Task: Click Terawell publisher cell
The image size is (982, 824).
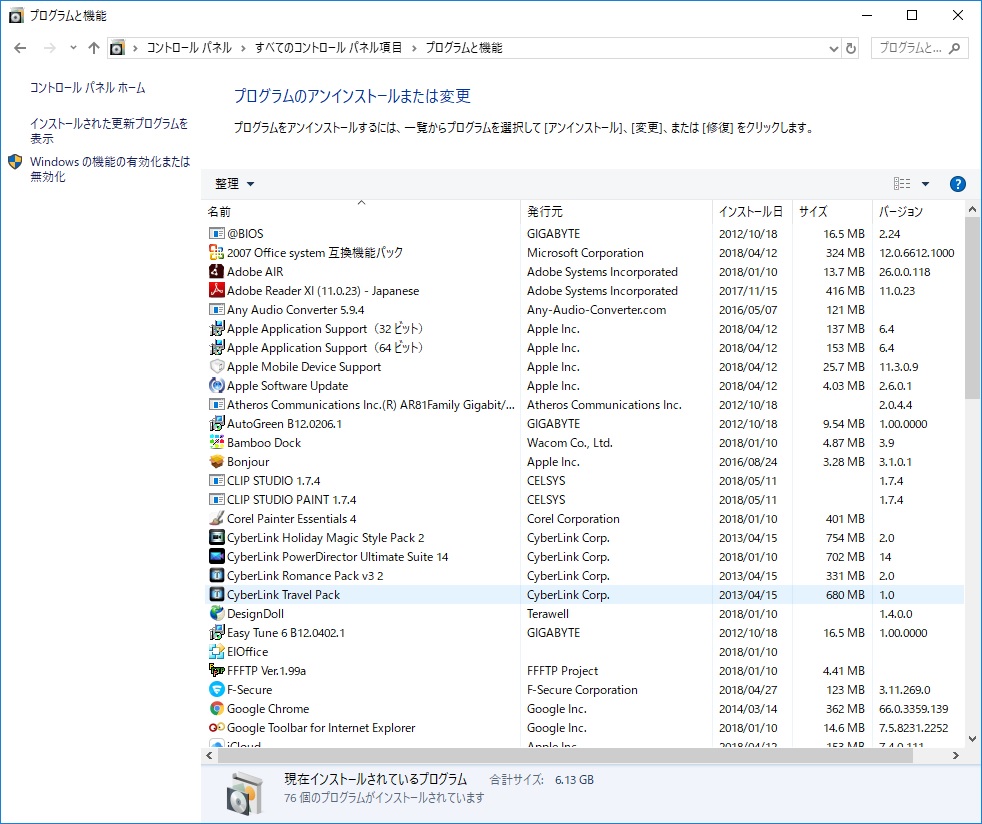Action: [x=548, y=614]
